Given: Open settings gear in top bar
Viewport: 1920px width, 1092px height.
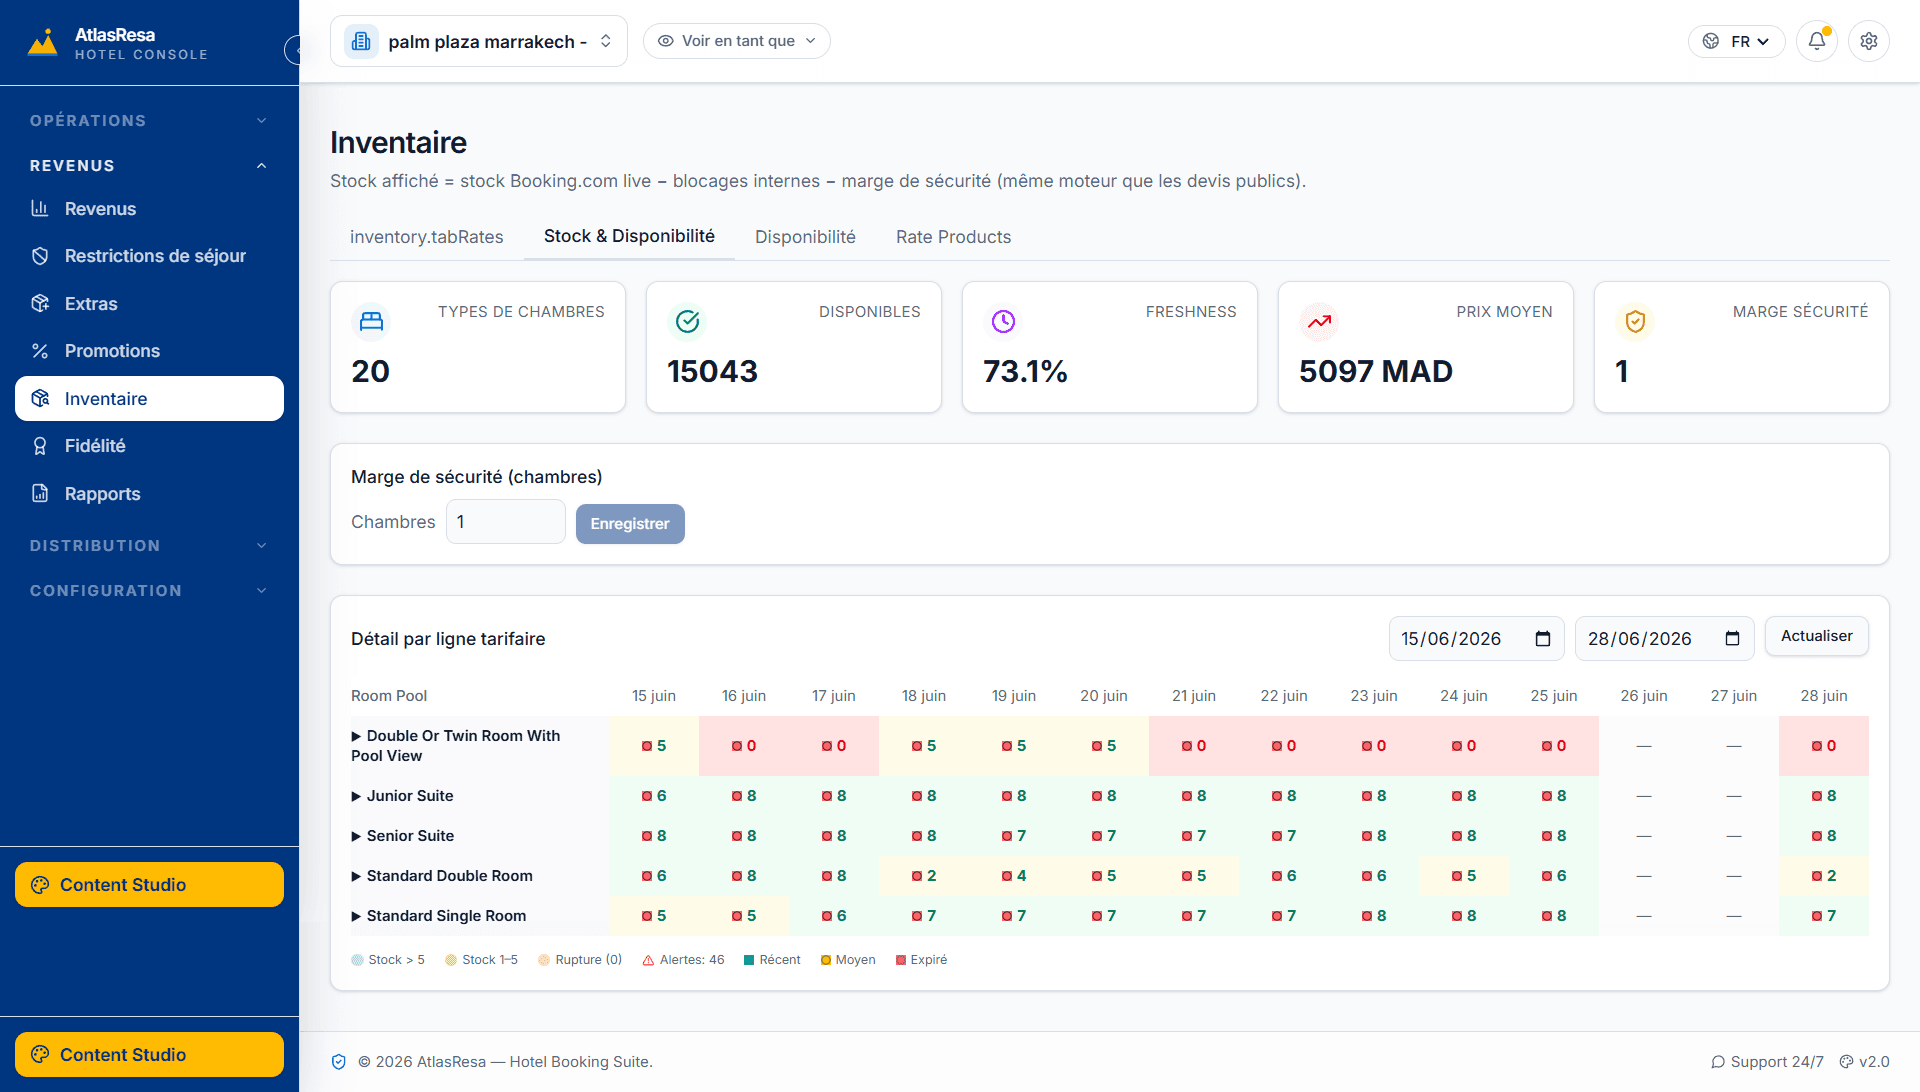Looking at the screenshot, I should [1869, 41].
